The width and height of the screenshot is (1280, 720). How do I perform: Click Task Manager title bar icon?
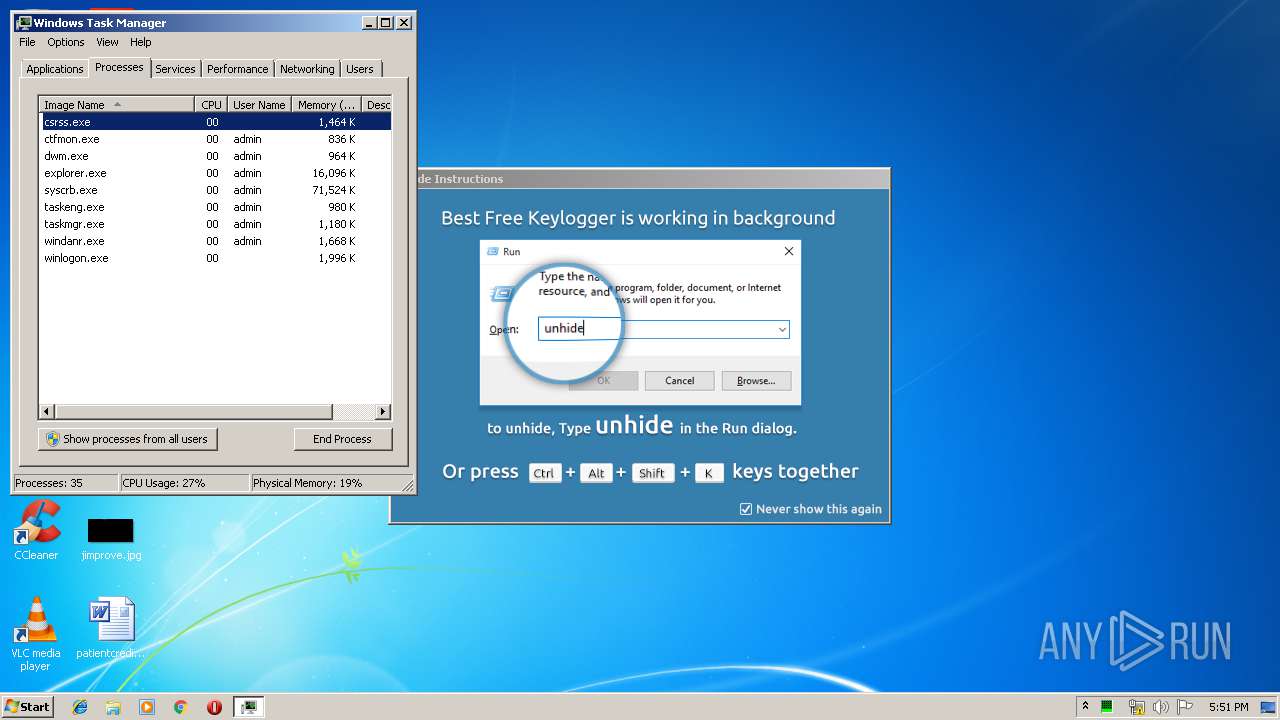[24, 22]
